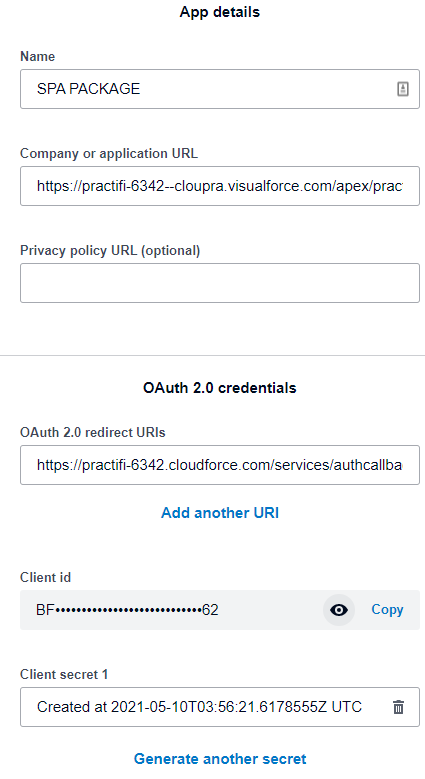Copy the Client id value

[387, 610]
